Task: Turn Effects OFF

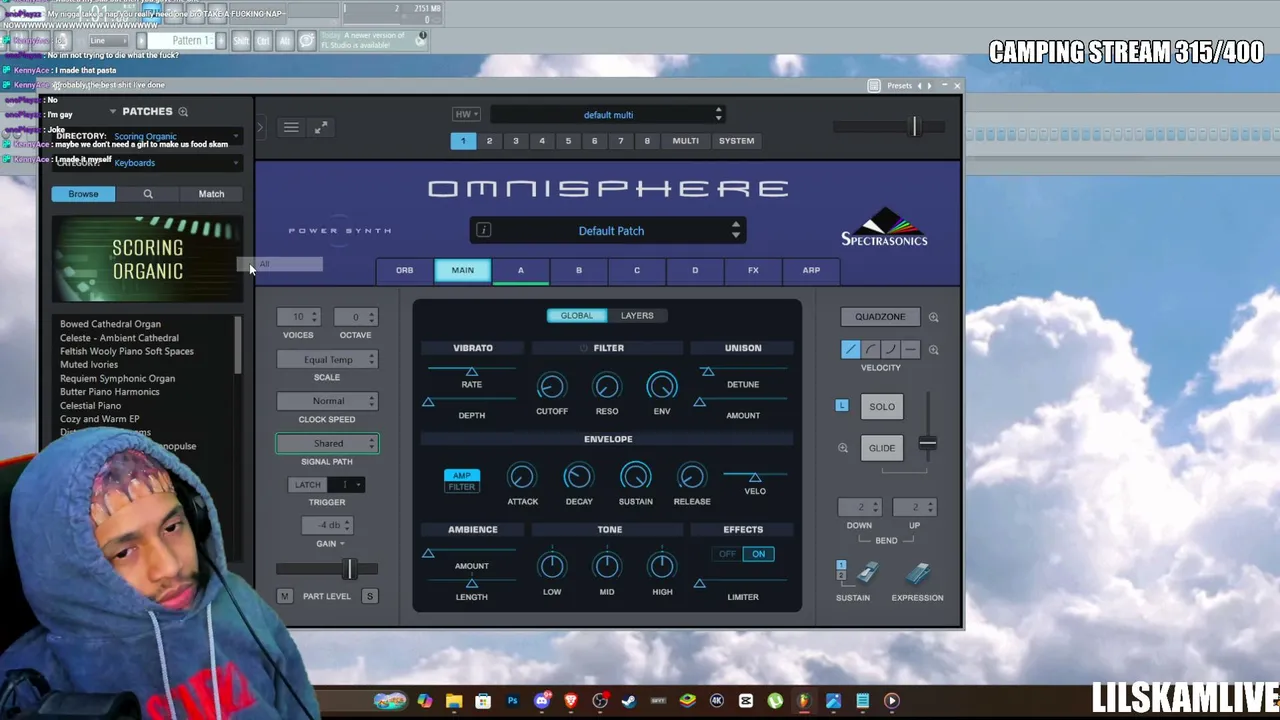Action: (728, 554)
